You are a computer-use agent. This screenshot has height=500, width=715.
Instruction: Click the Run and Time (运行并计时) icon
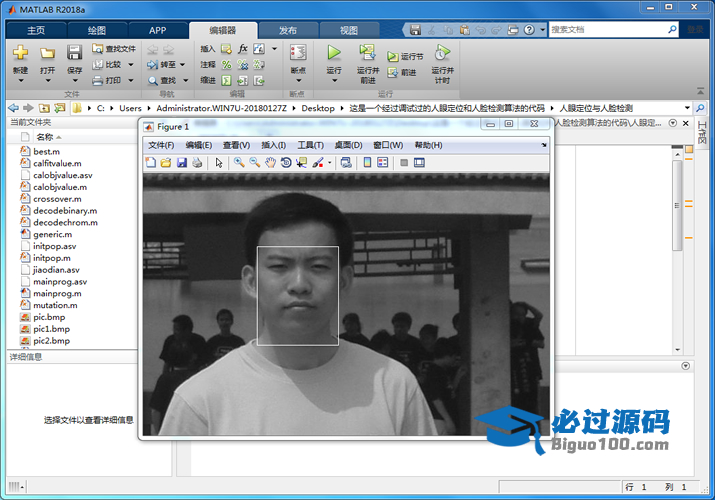tap(441, 52)
